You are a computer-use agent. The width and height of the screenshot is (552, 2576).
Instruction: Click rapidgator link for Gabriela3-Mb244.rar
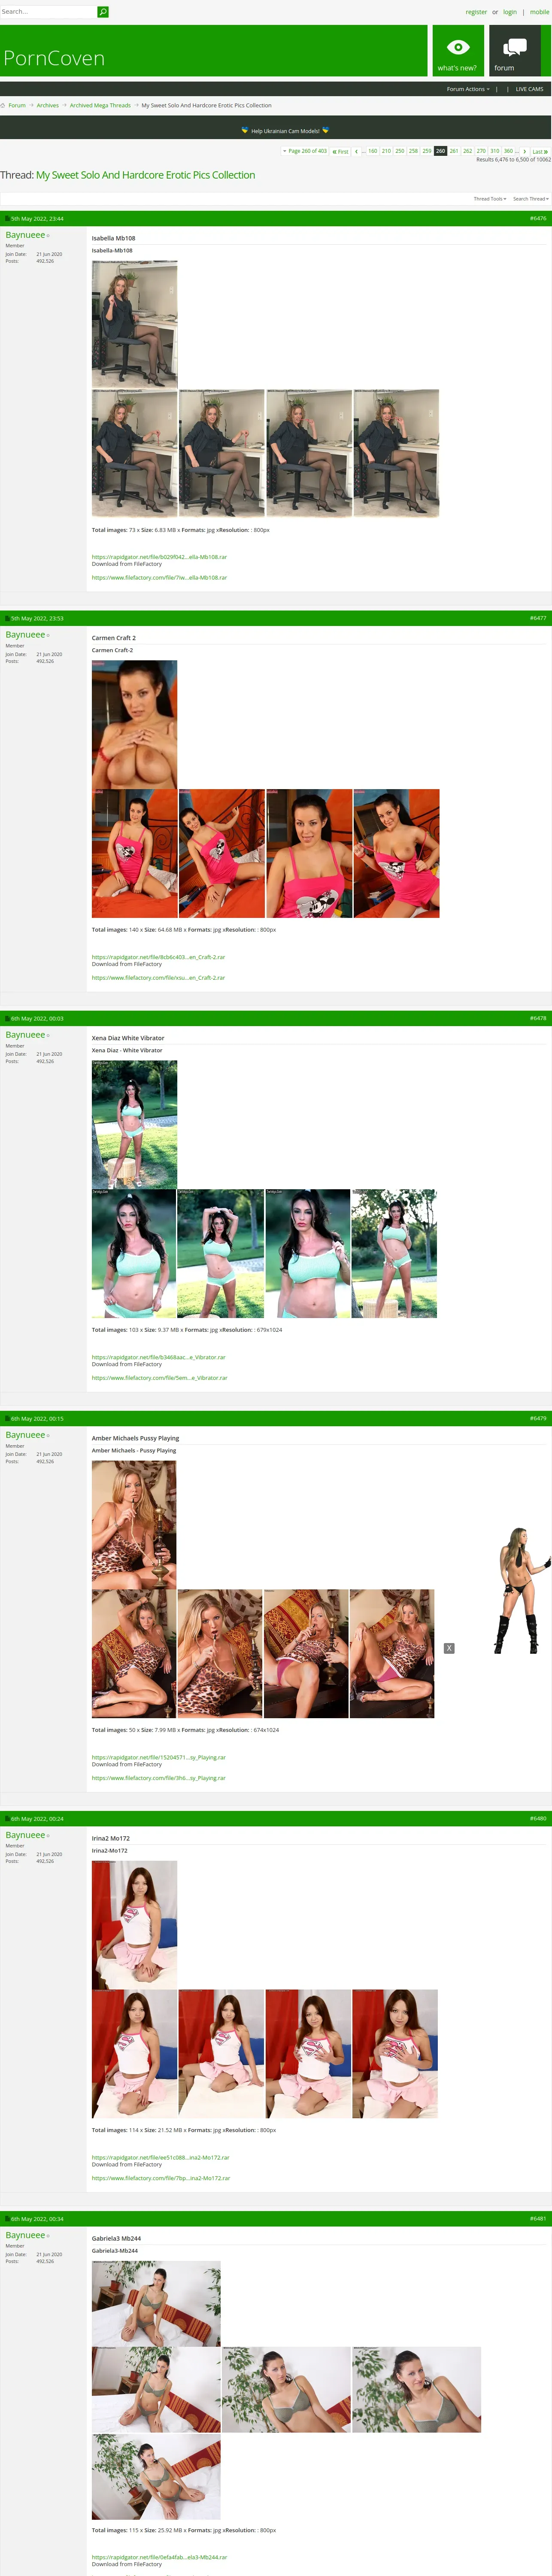tap(159, 2557)
